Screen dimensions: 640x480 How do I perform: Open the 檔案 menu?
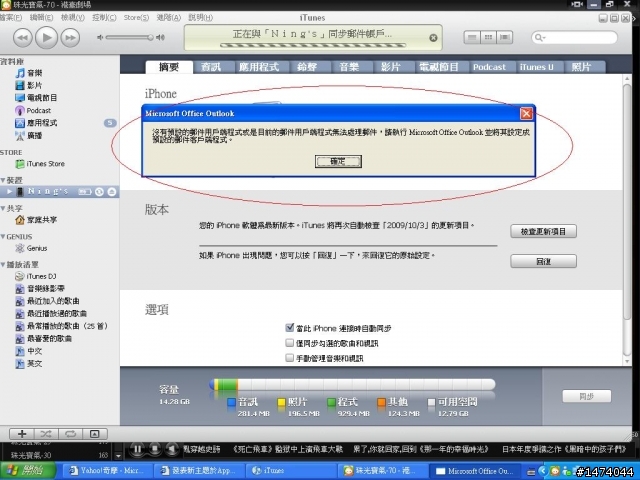[x=11, y=18]
